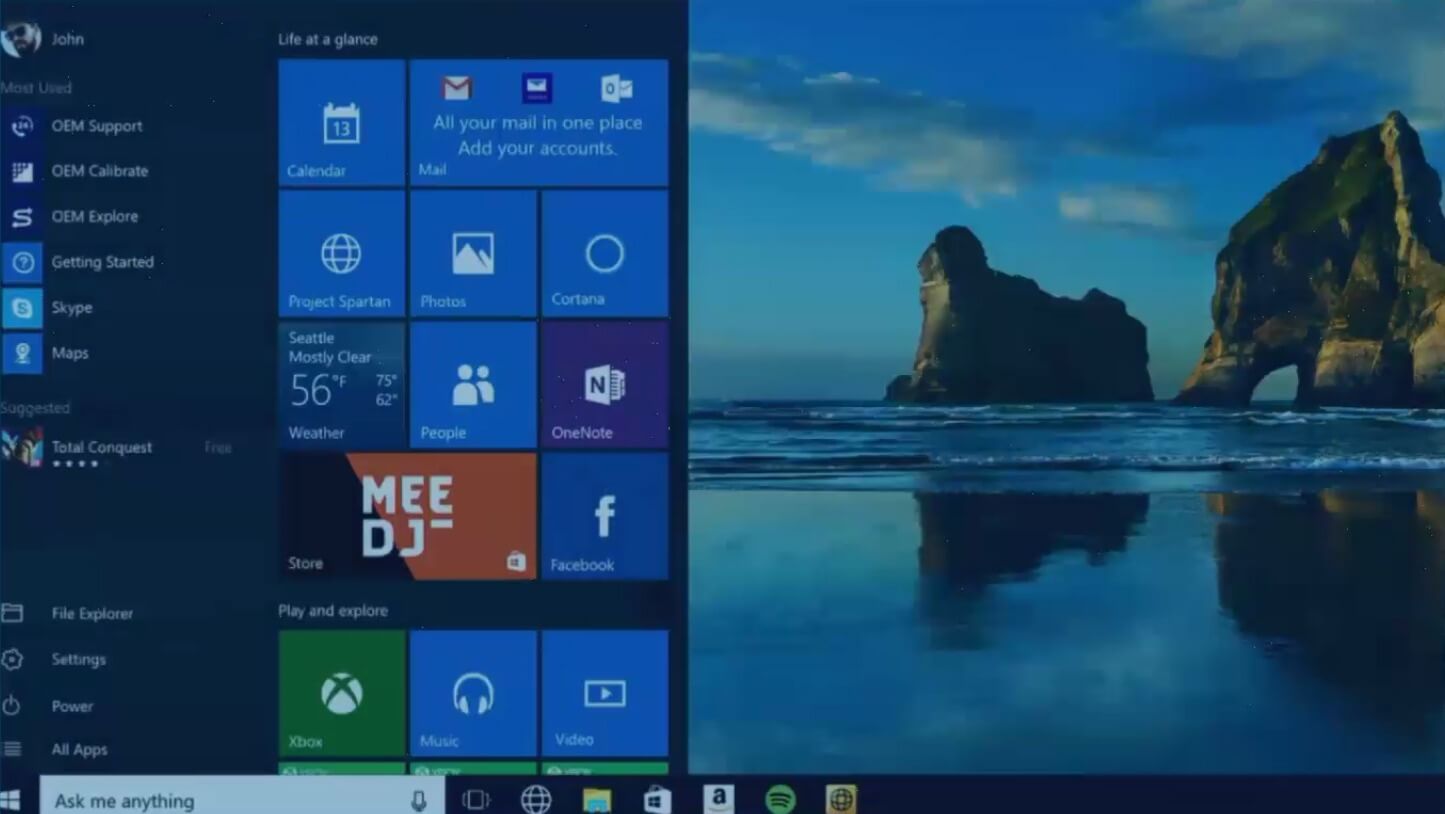Launch Spotify from the taskbar
The image size is (1445, 814).
click(x=780, y=799)
